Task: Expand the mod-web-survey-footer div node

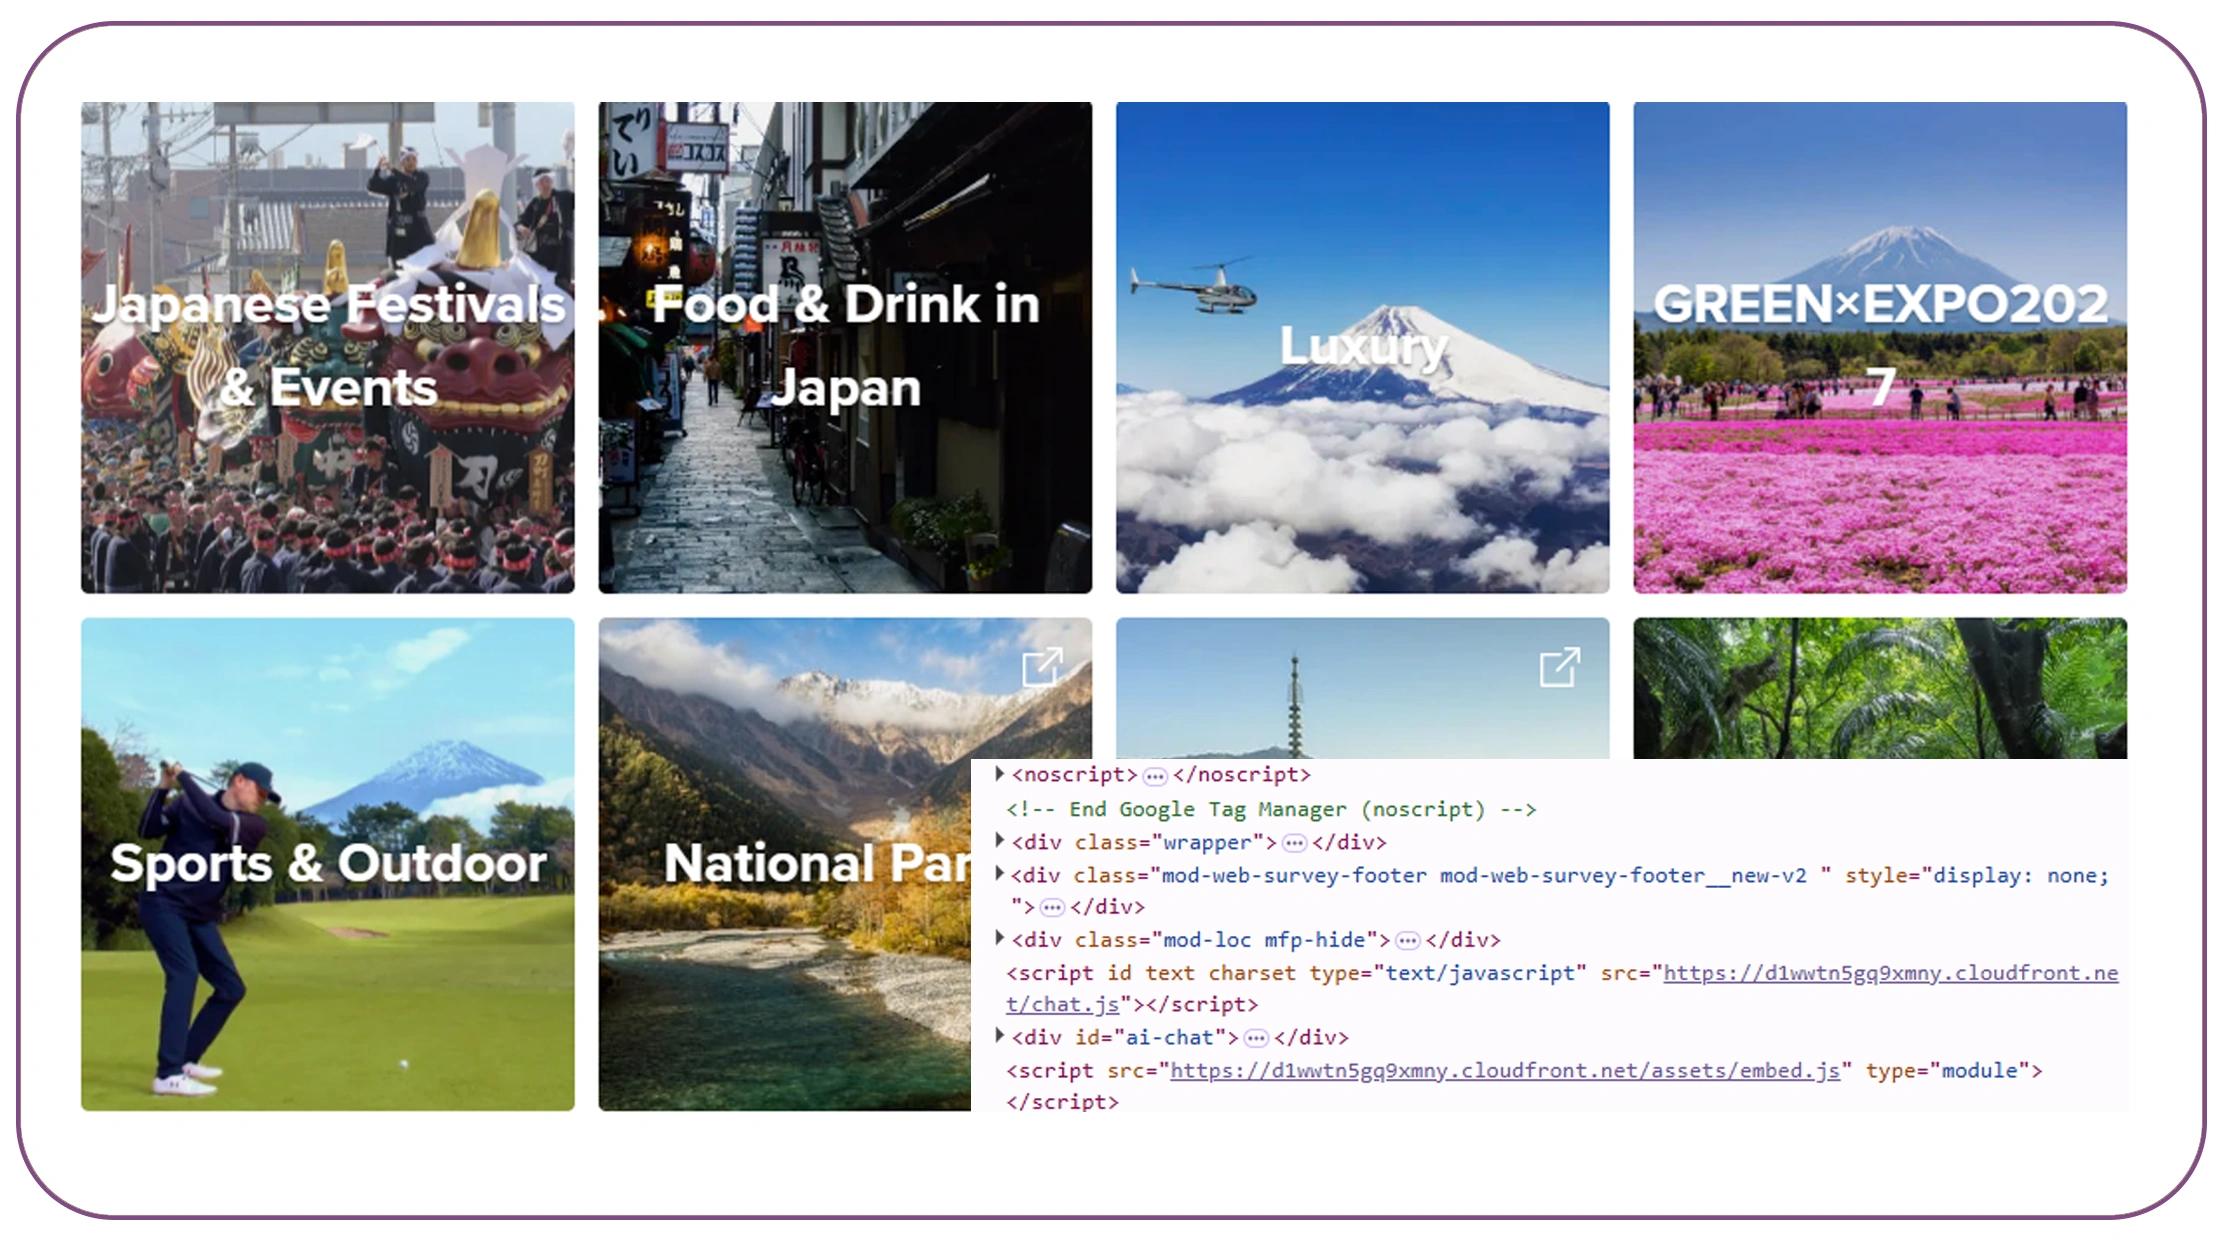Action: click(998, 874)
